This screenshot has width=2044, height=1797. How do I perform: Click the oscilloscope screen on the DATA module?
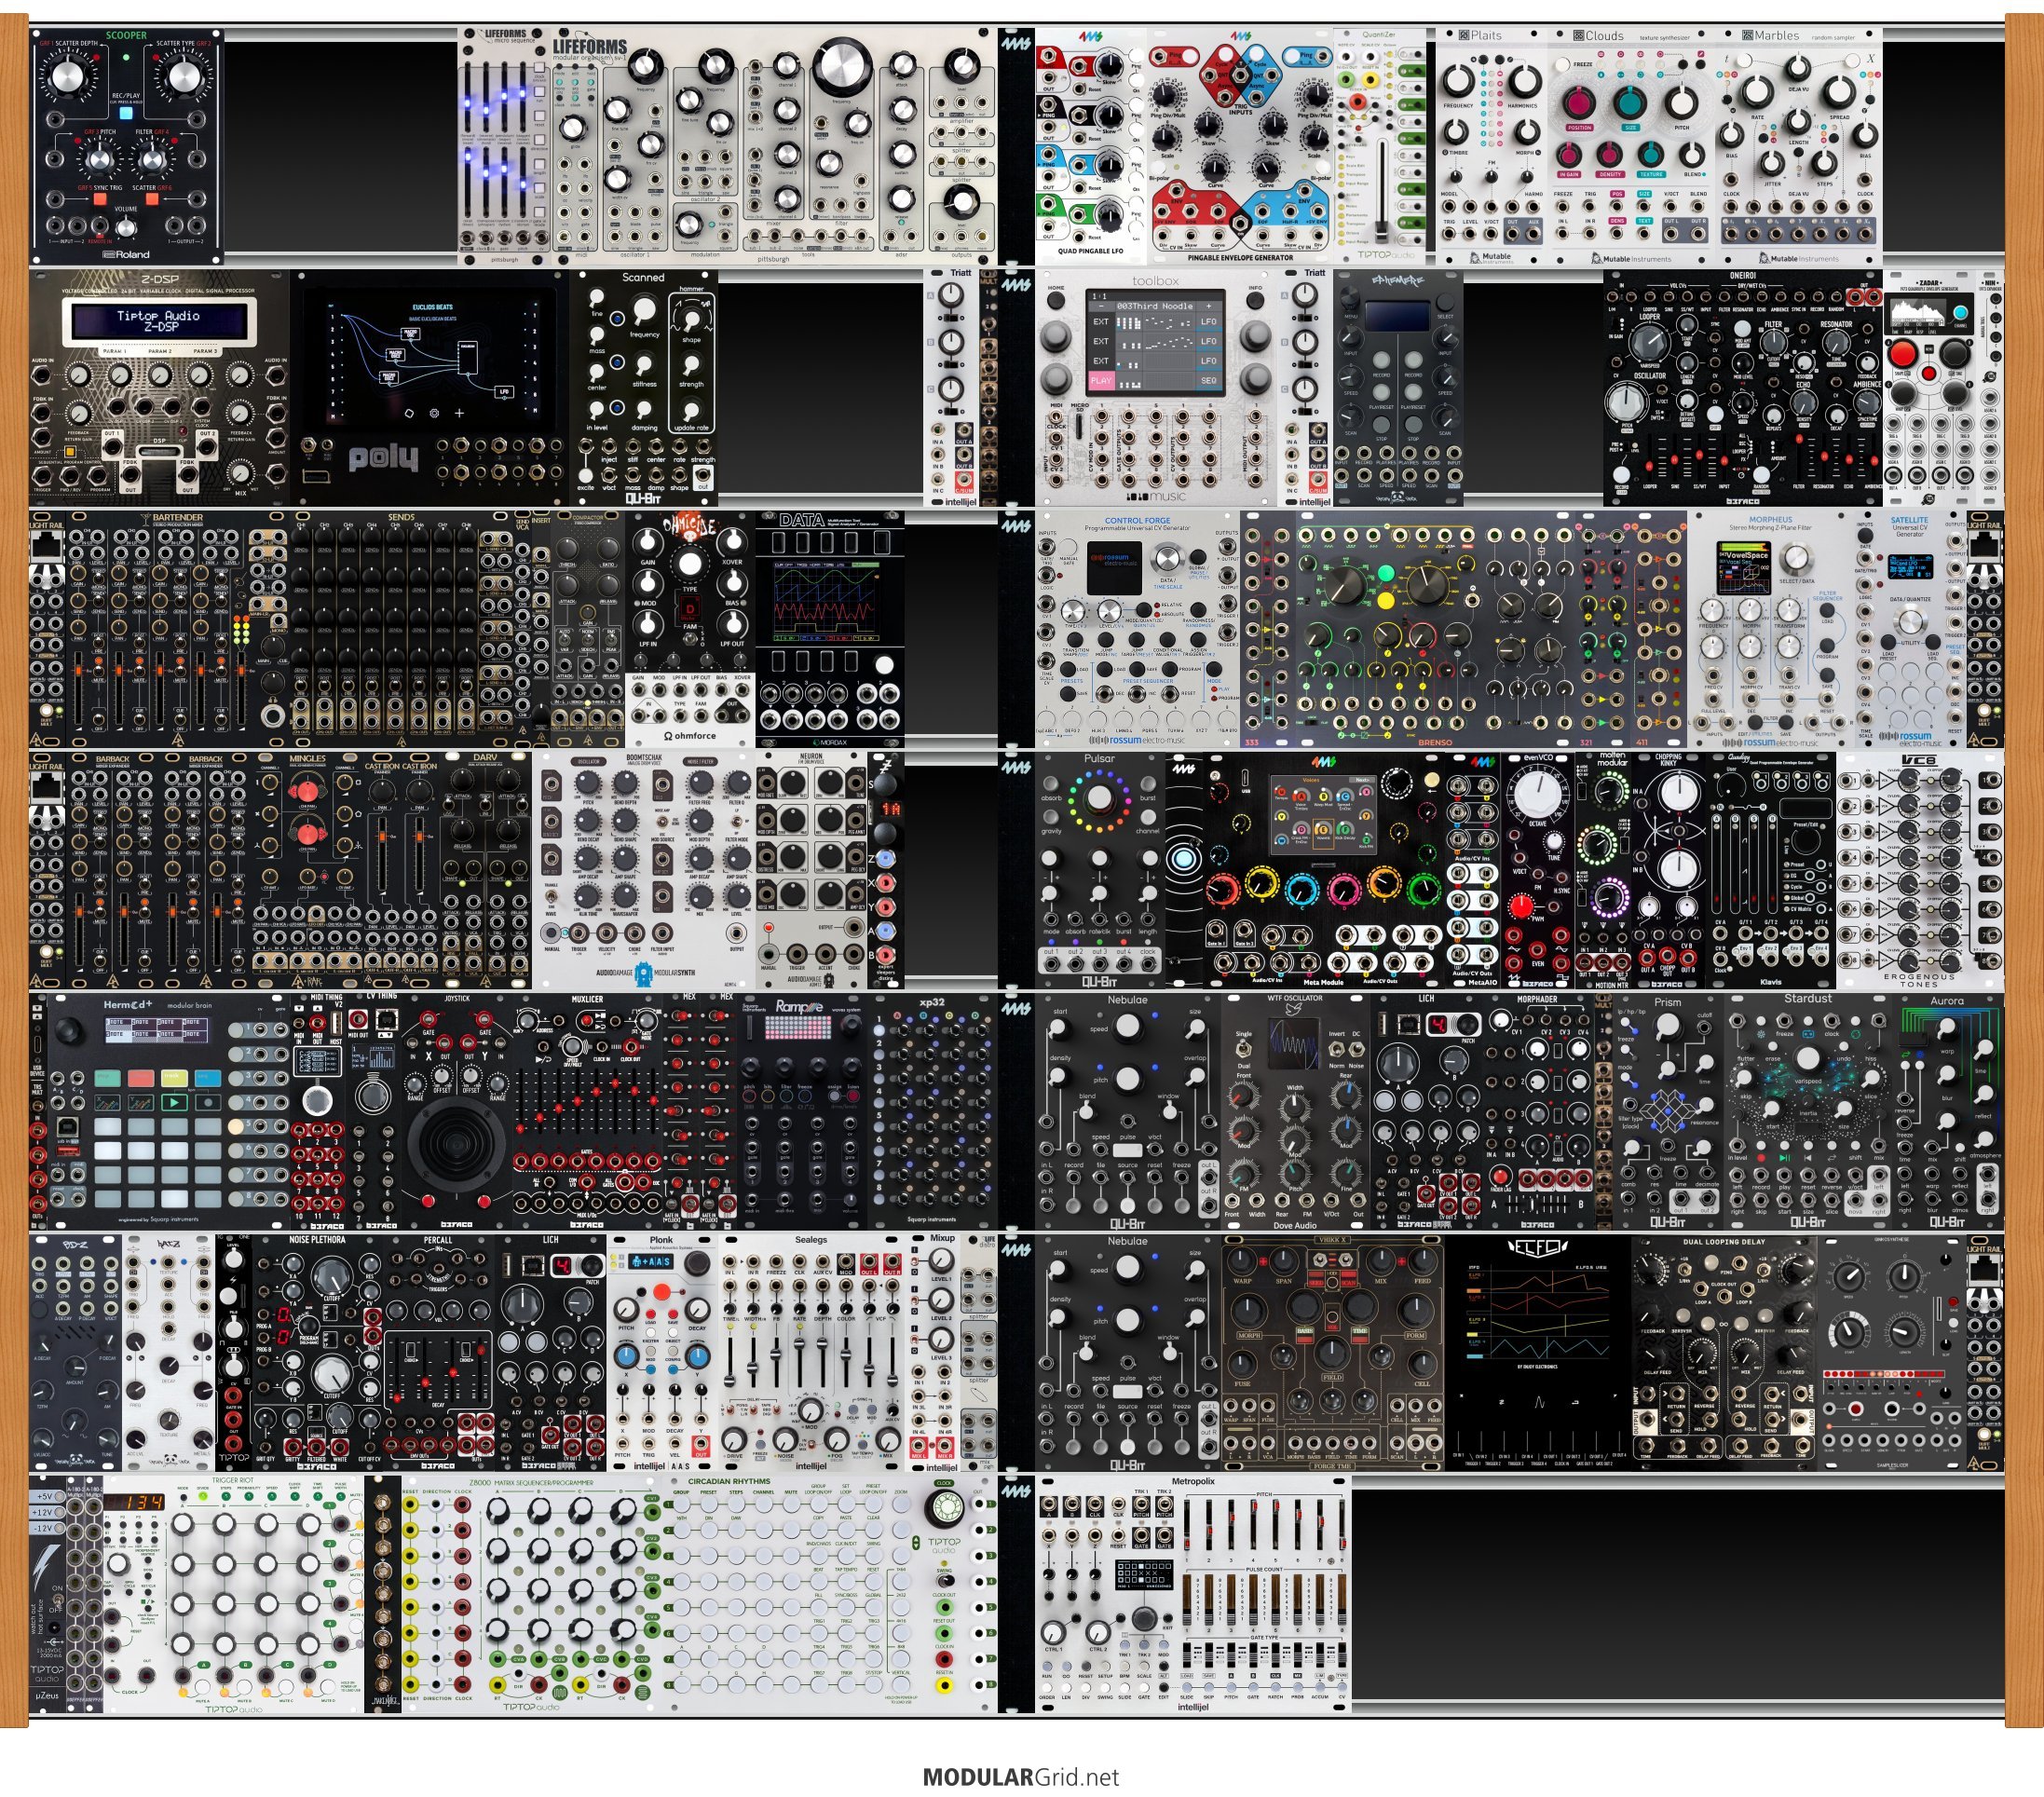(829, 602)
